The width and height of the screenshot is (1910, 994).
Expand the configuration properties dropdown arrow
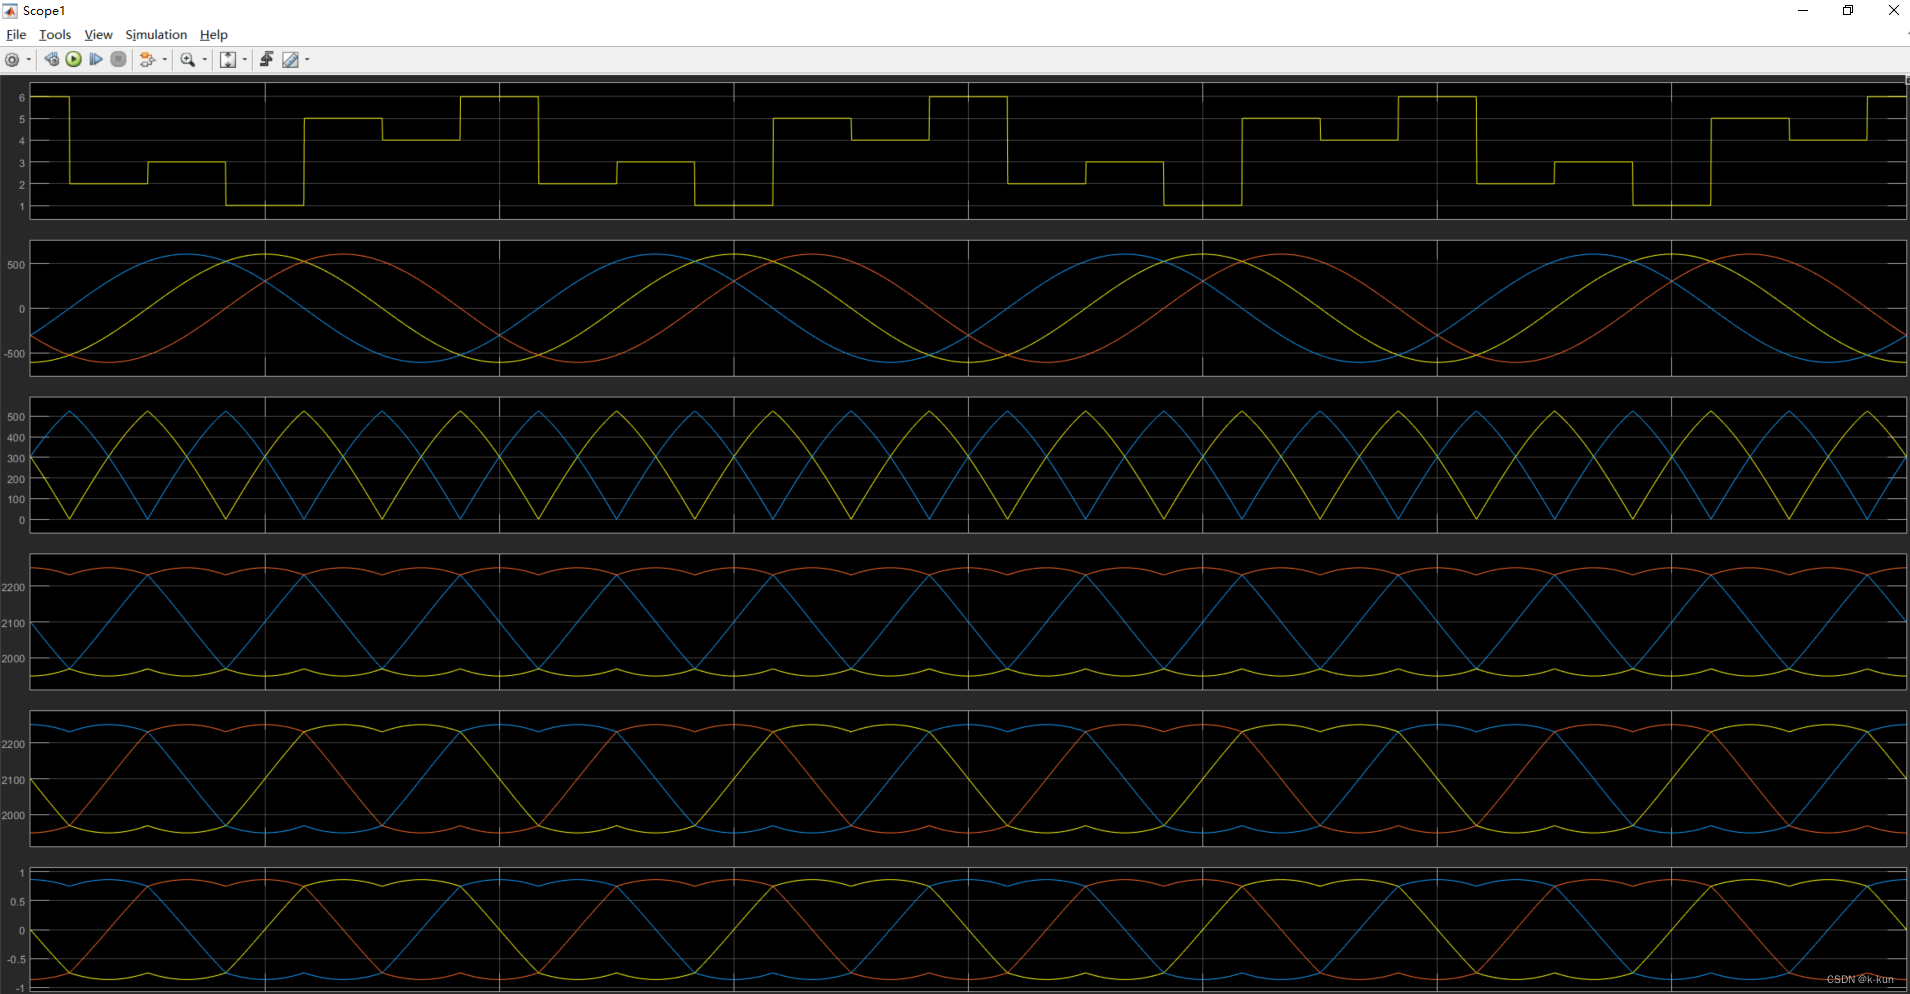(29, 60)
